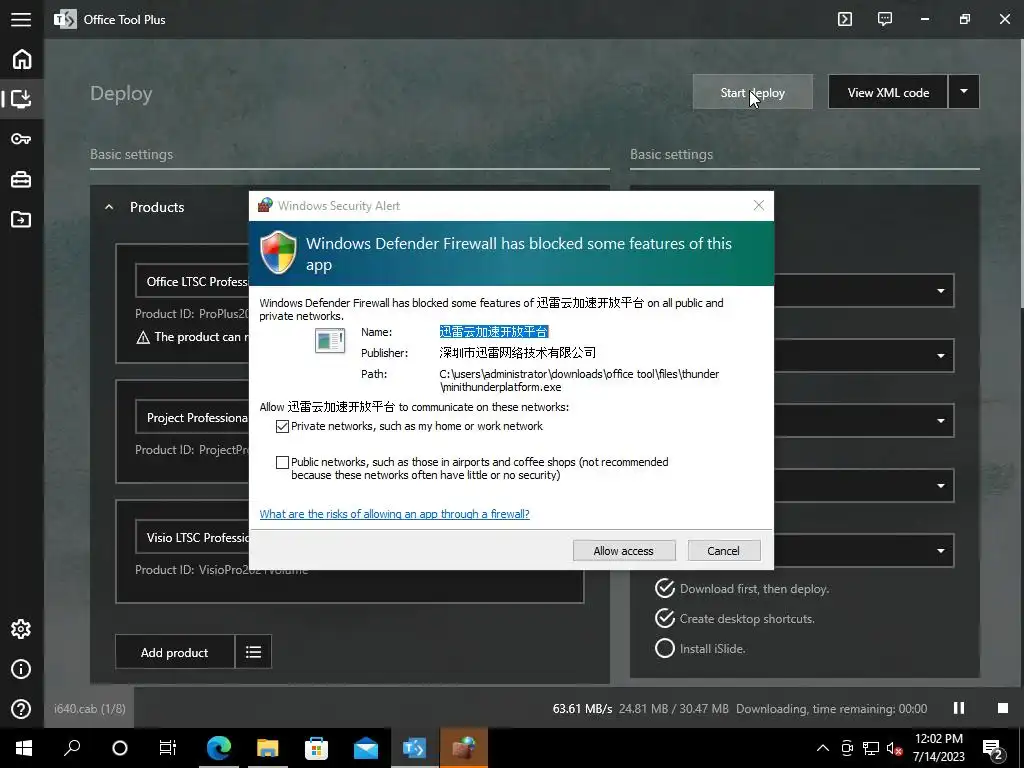Click the i640.cab (1/8) progress label

[x=89, y=709]
